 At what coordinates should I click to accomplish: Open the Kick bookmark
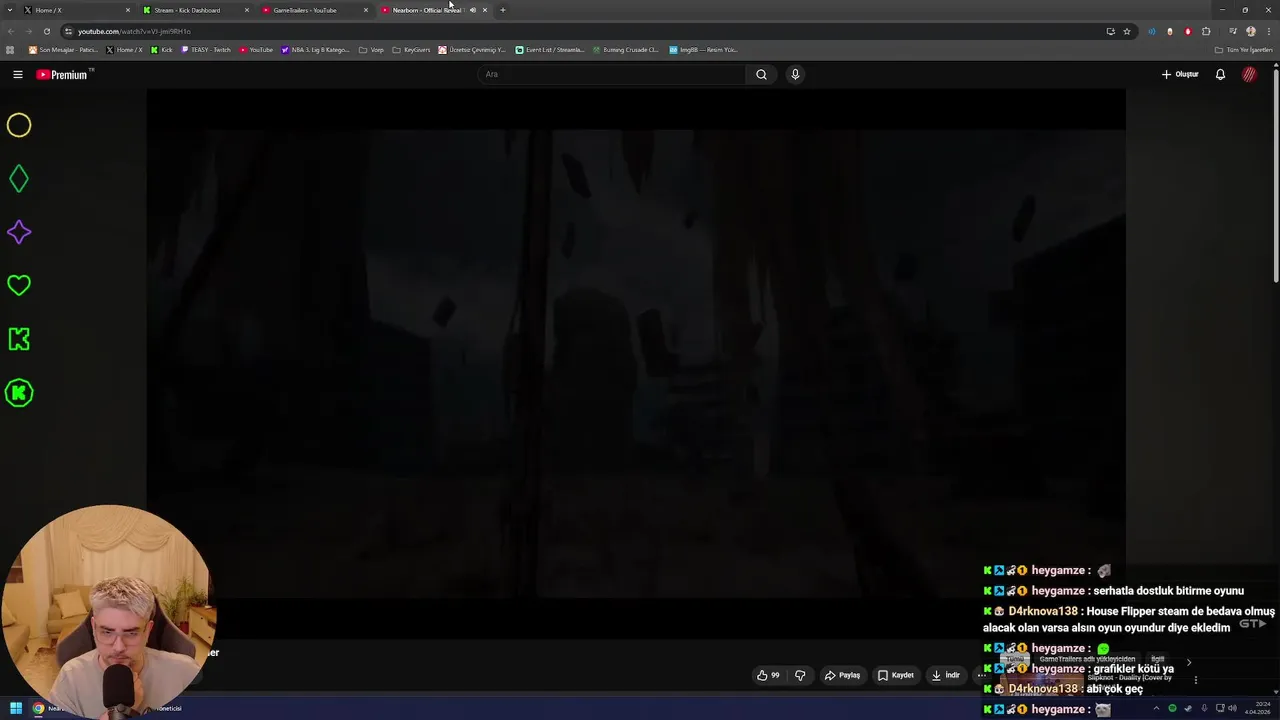tap(162, 49)
